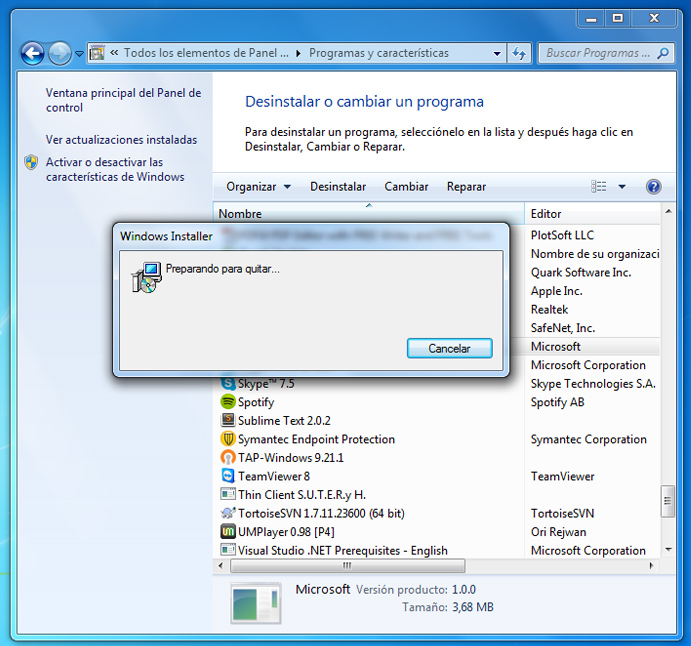The height and width of the screenshot is (646, 691).
Task: Click the refresh button beside address bar
Action: tap(519, 53)
